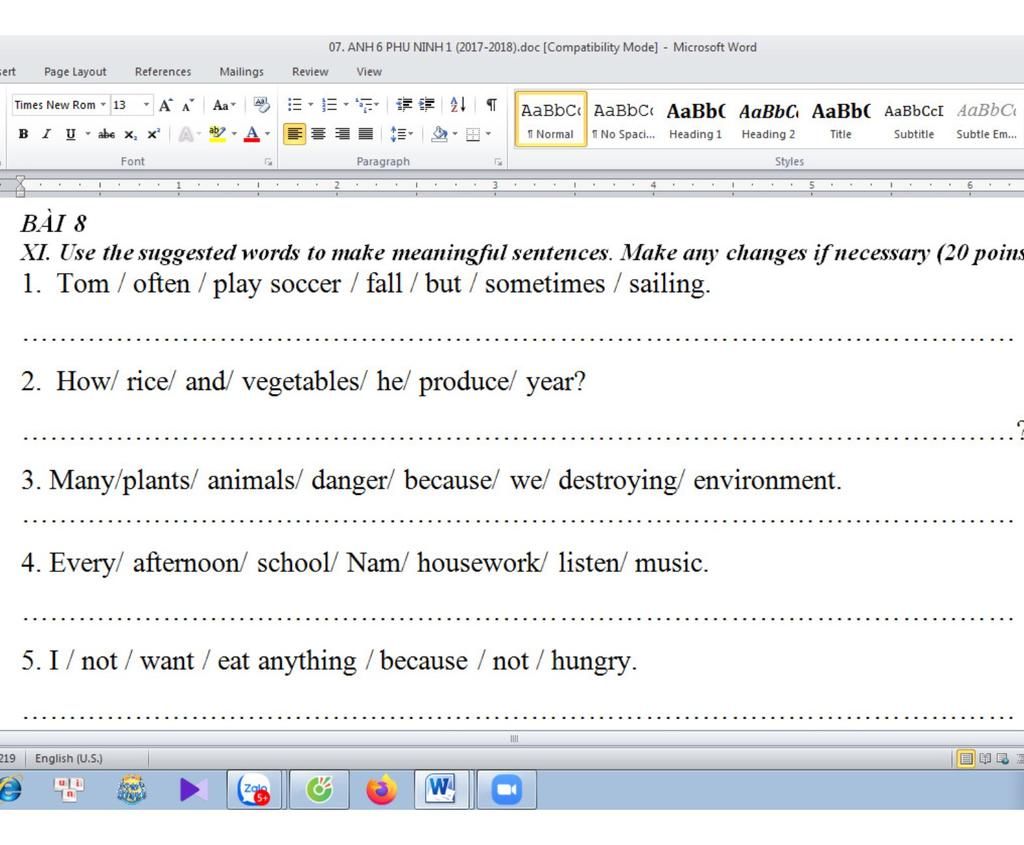Open Zoom from the taskbar
Screen dimensions: 1024x845
click(506, 789)
